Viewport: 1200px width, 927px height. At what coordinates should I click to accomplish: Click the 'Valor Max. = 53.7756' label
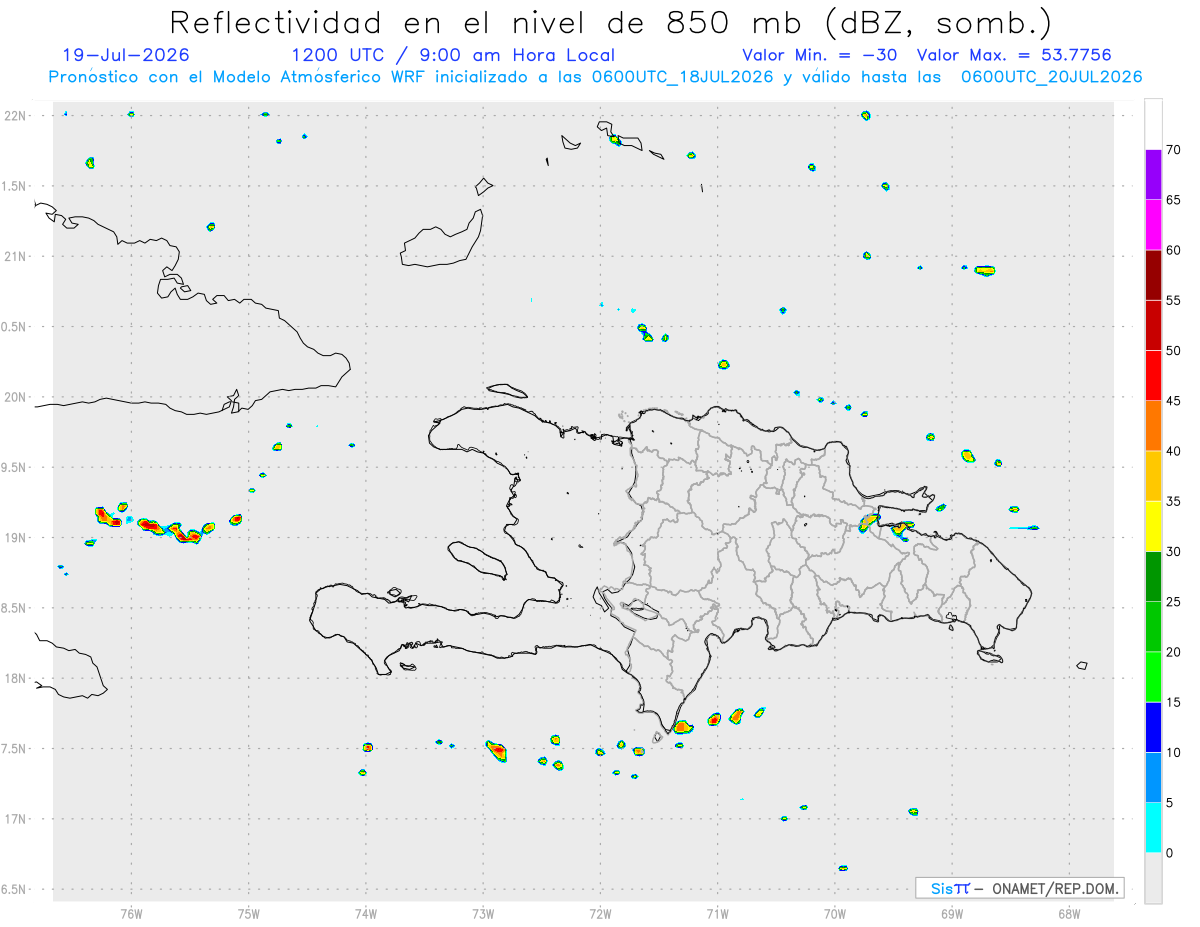coord(1014,55)
